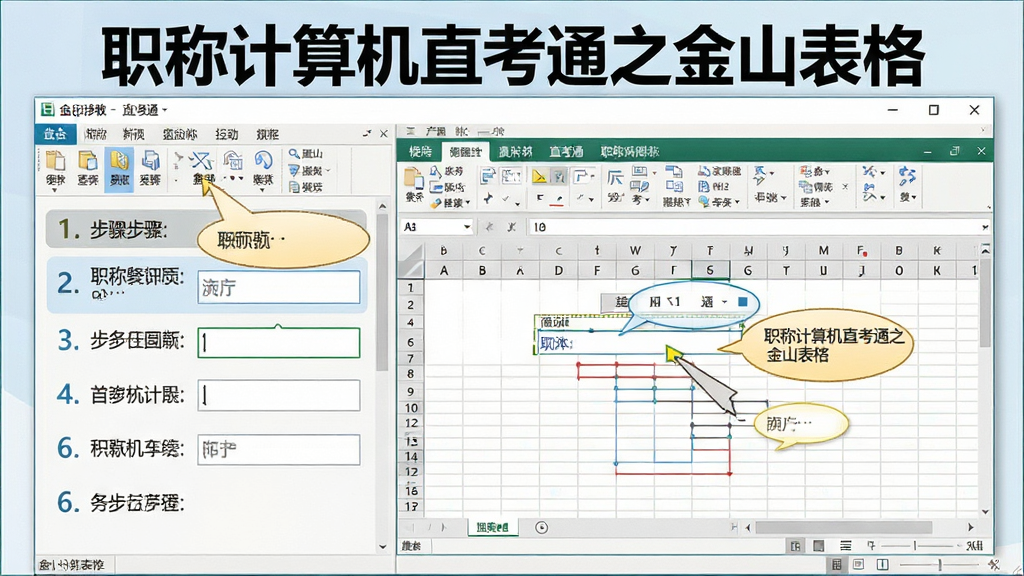The image size is (1024, 576).
Task: Click the input field next to step 2
Action: click(279, 287)
